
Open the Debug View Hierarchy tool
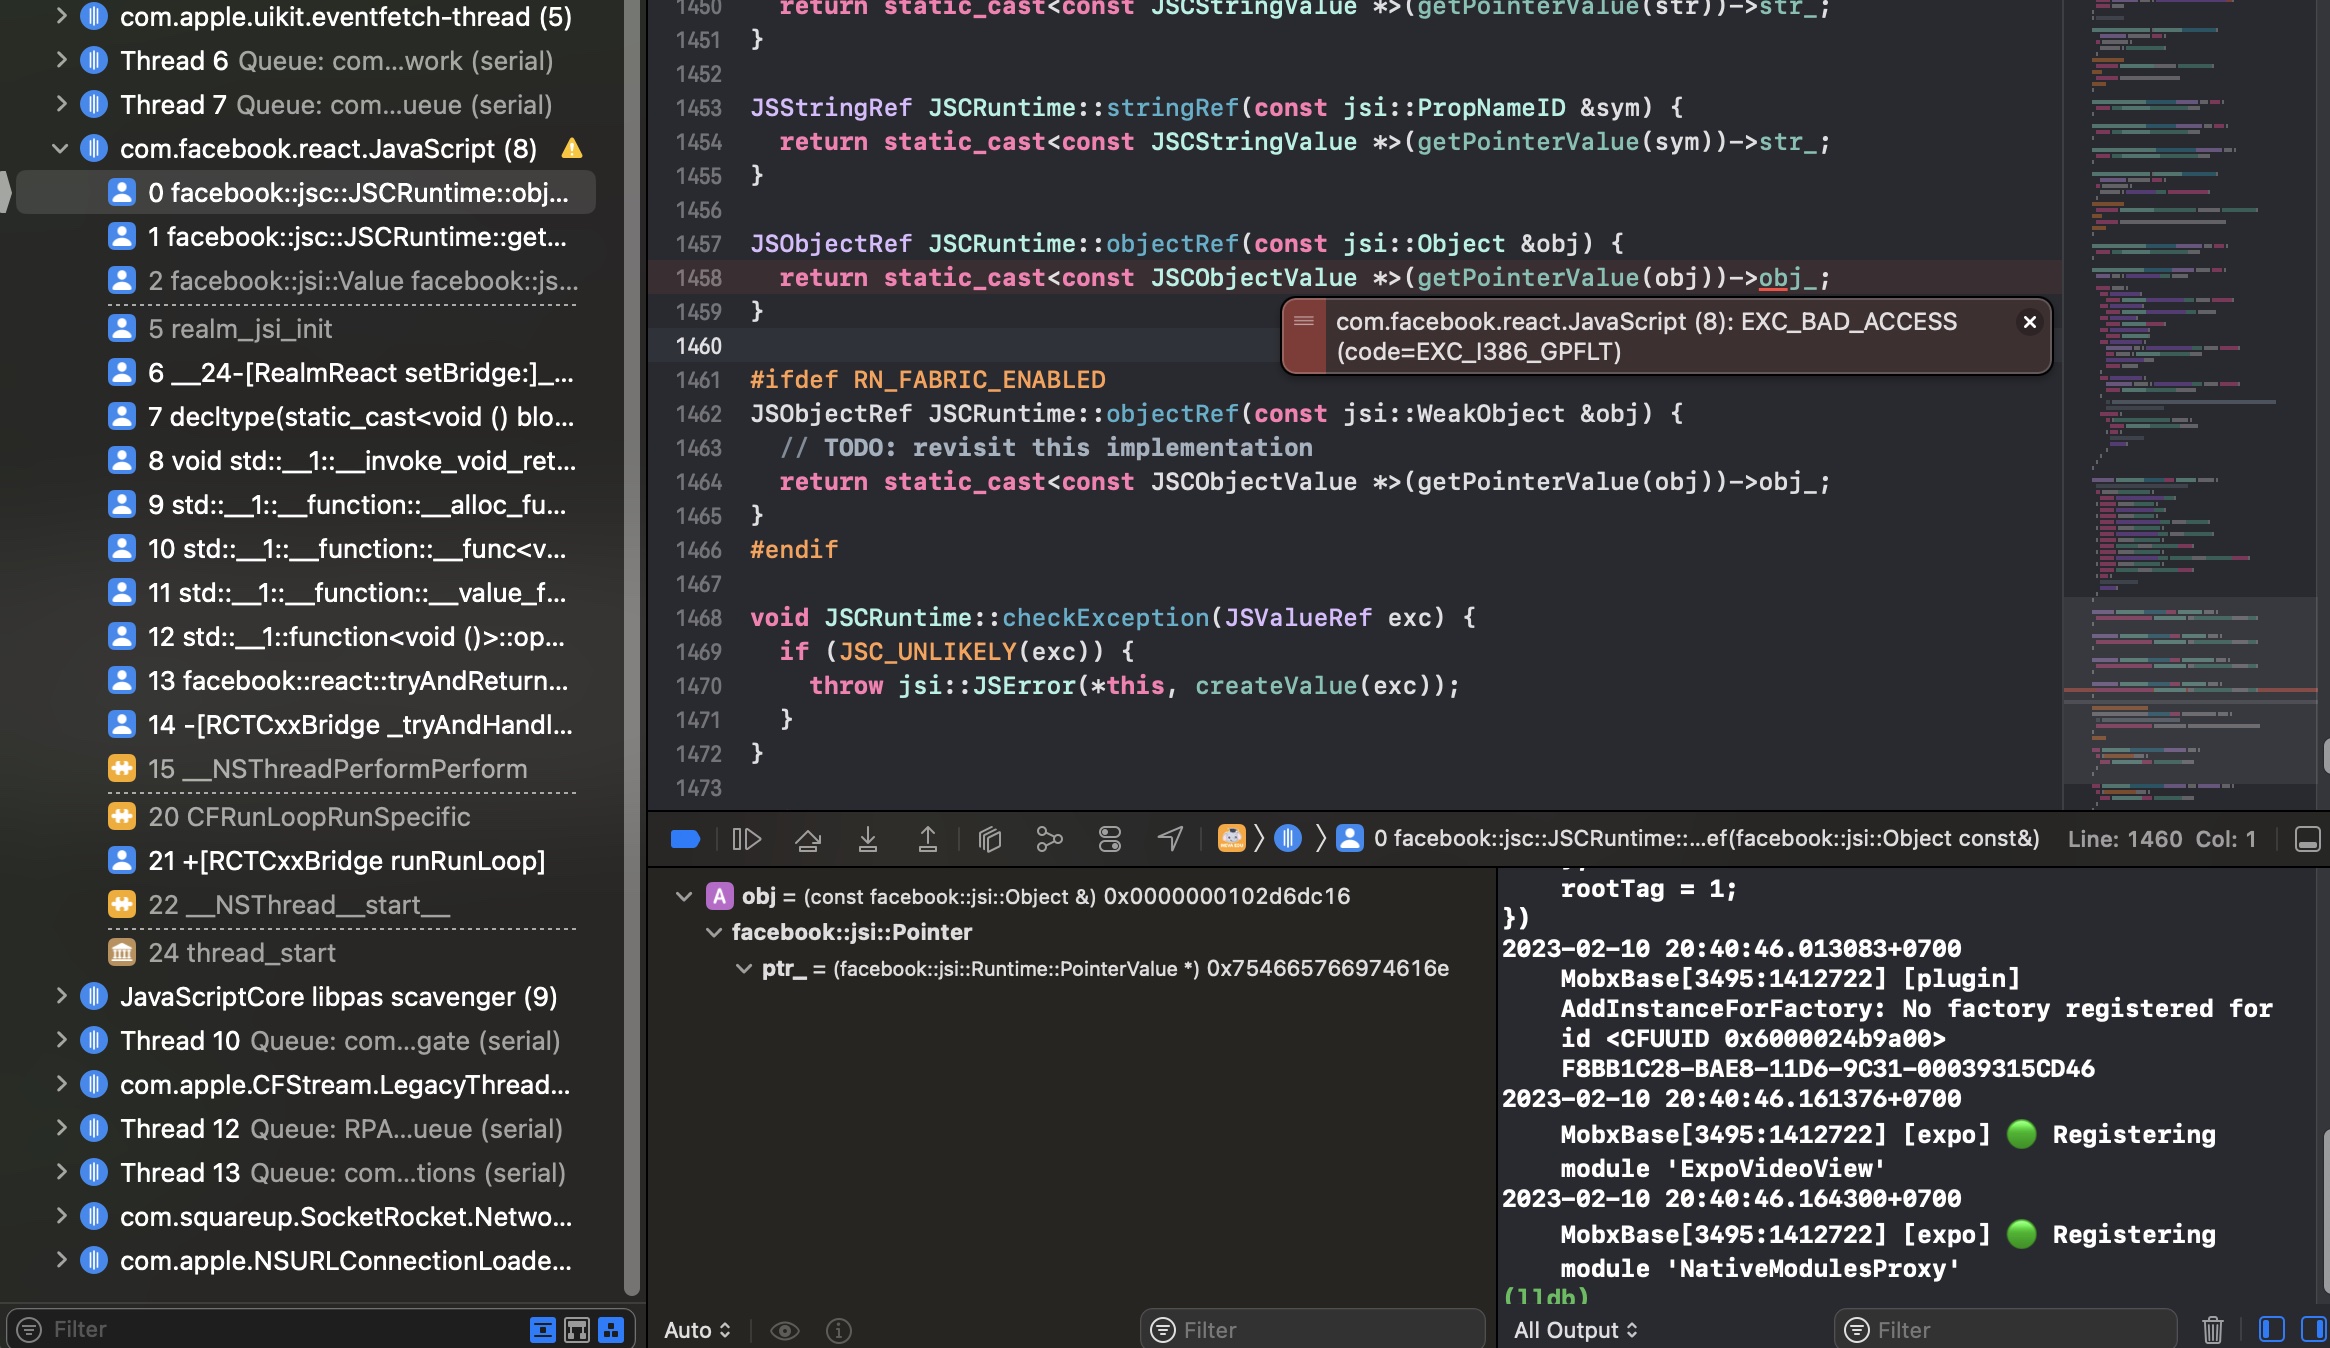click(x=990, y=839)
